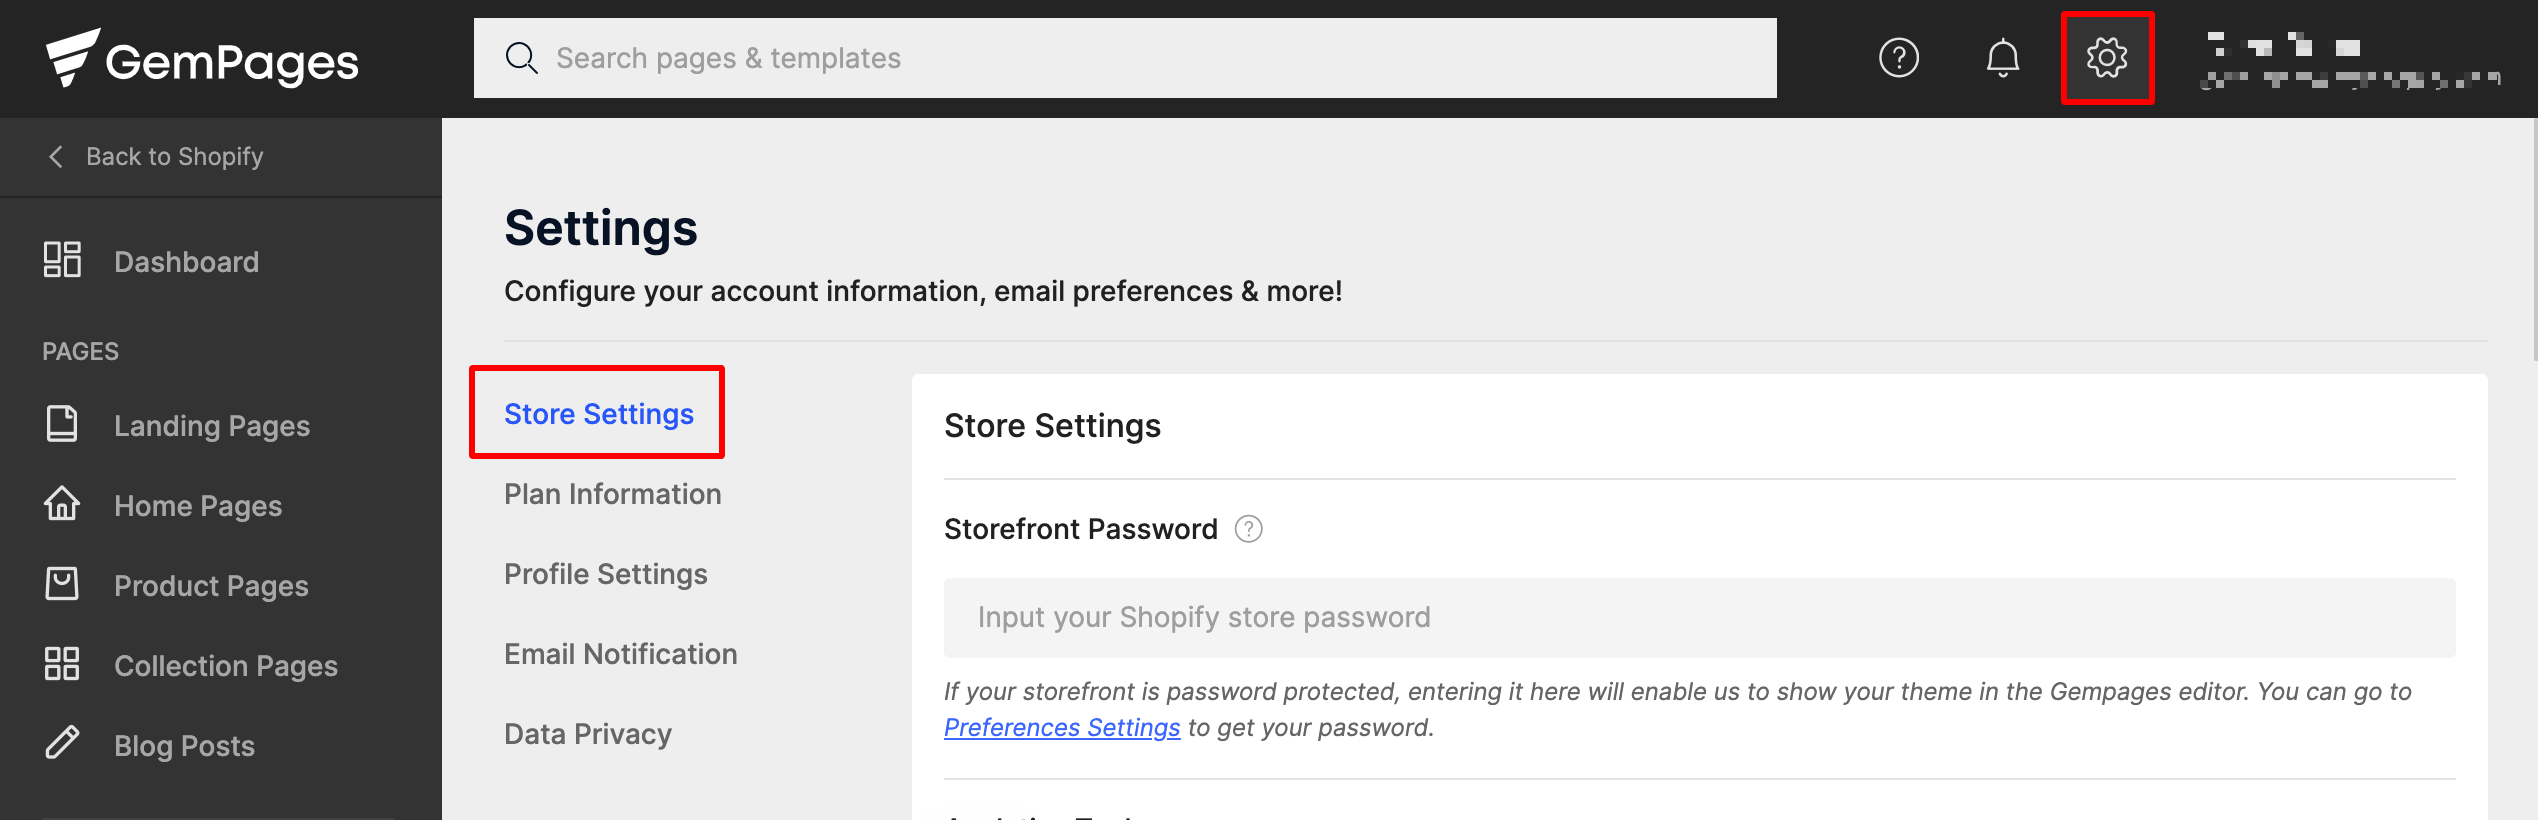Click the search magnifier icon
Image resolution: width=2538 pixels, height=820 pixels.
(521, 58)
